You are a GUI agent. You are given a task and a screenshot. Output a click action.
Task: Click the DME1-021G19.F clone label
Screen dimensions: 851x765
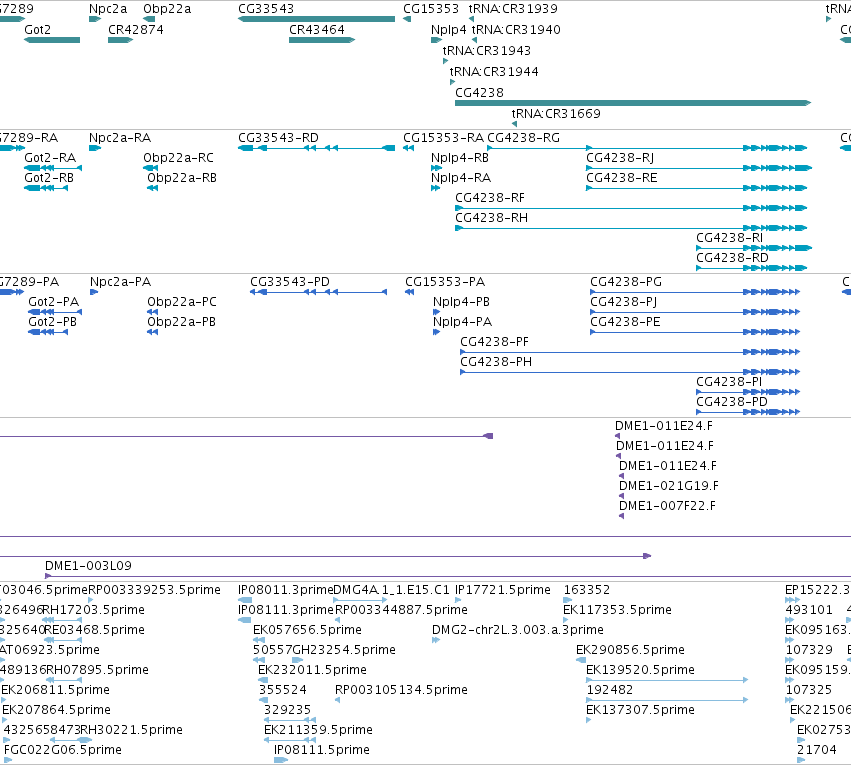(x=669, y=486)
